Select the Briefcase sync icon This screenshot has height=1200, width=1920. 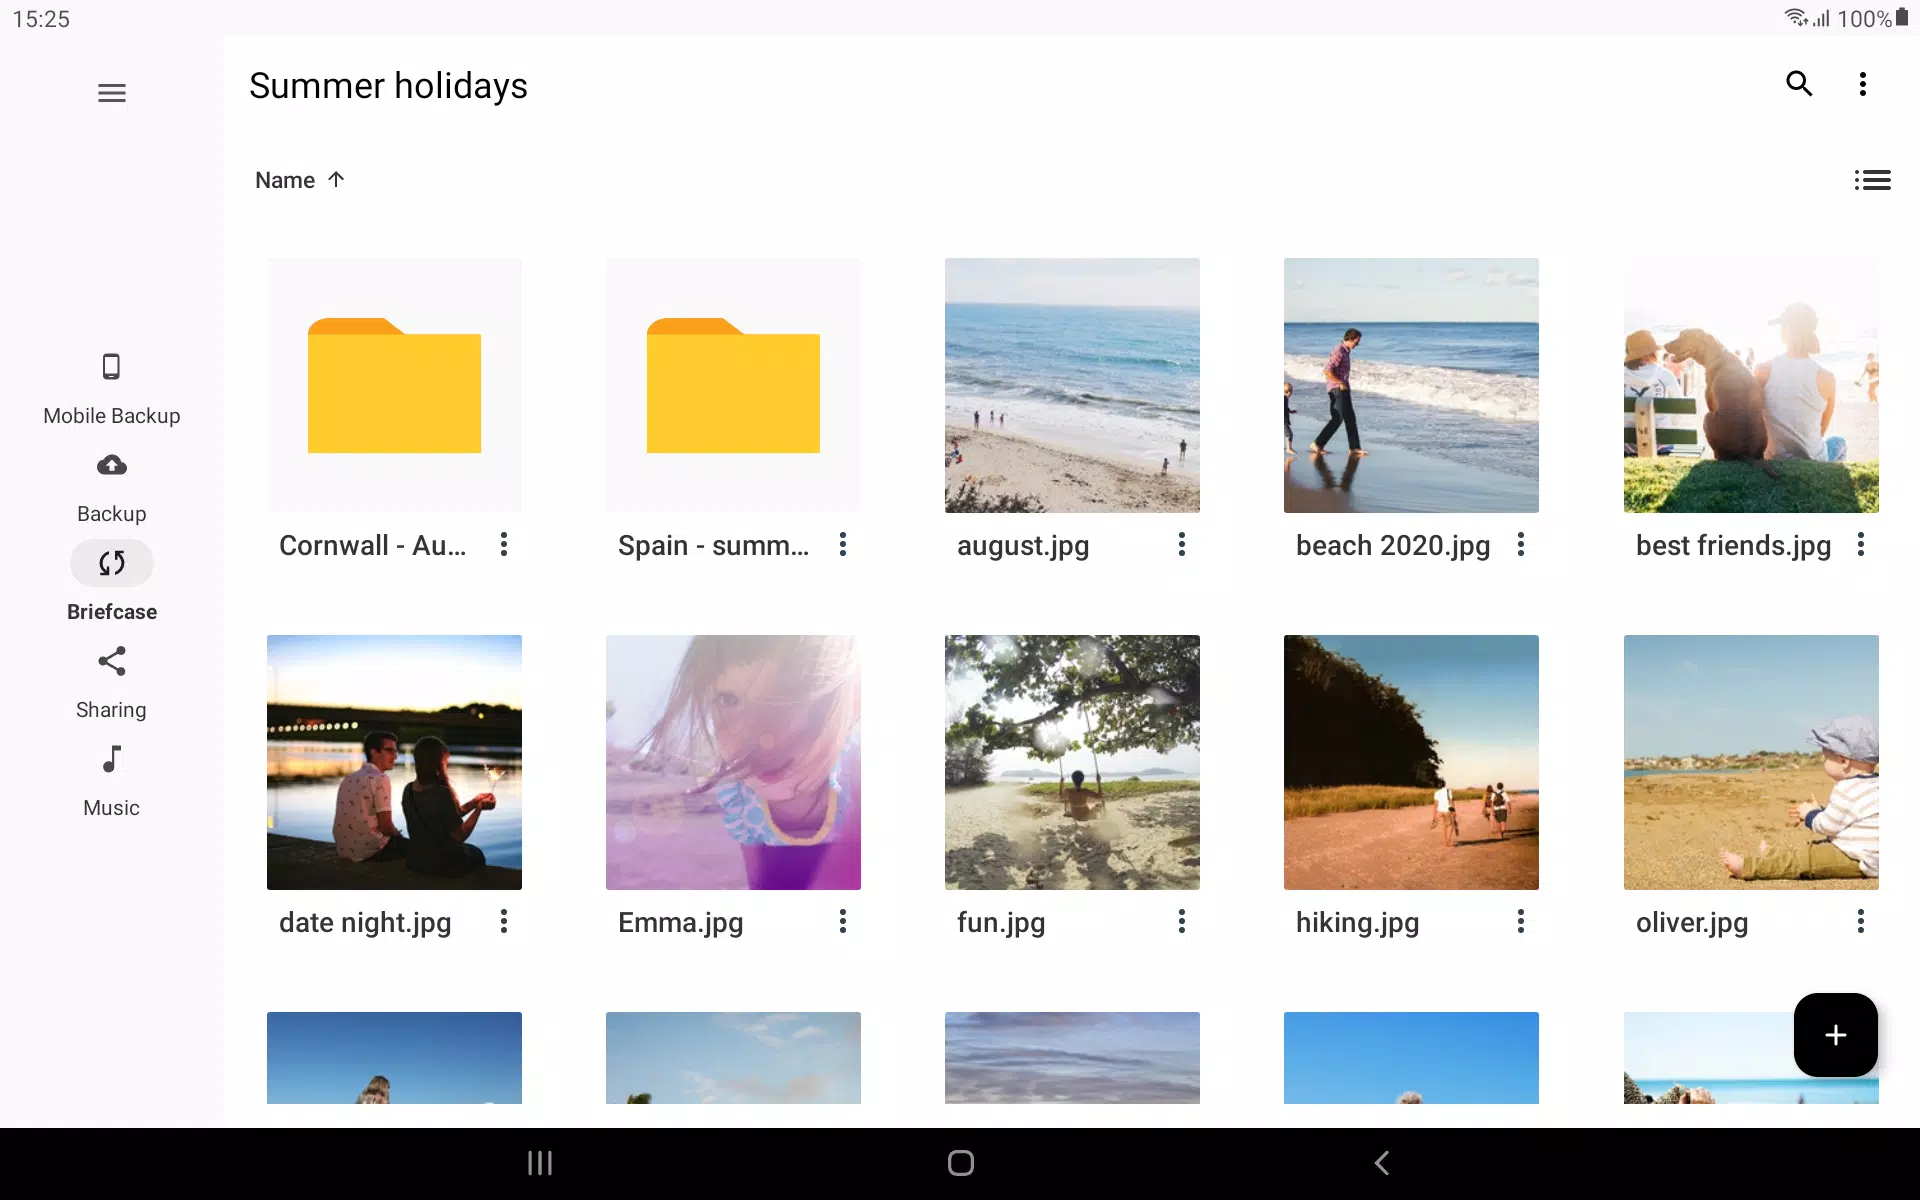[112, 563]
